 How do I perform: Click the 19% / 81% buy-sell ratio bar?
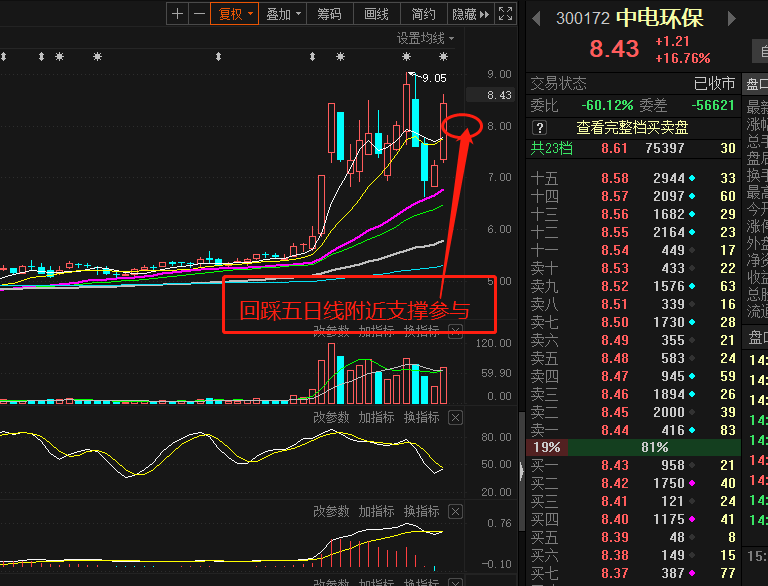(x=633, y=447)
